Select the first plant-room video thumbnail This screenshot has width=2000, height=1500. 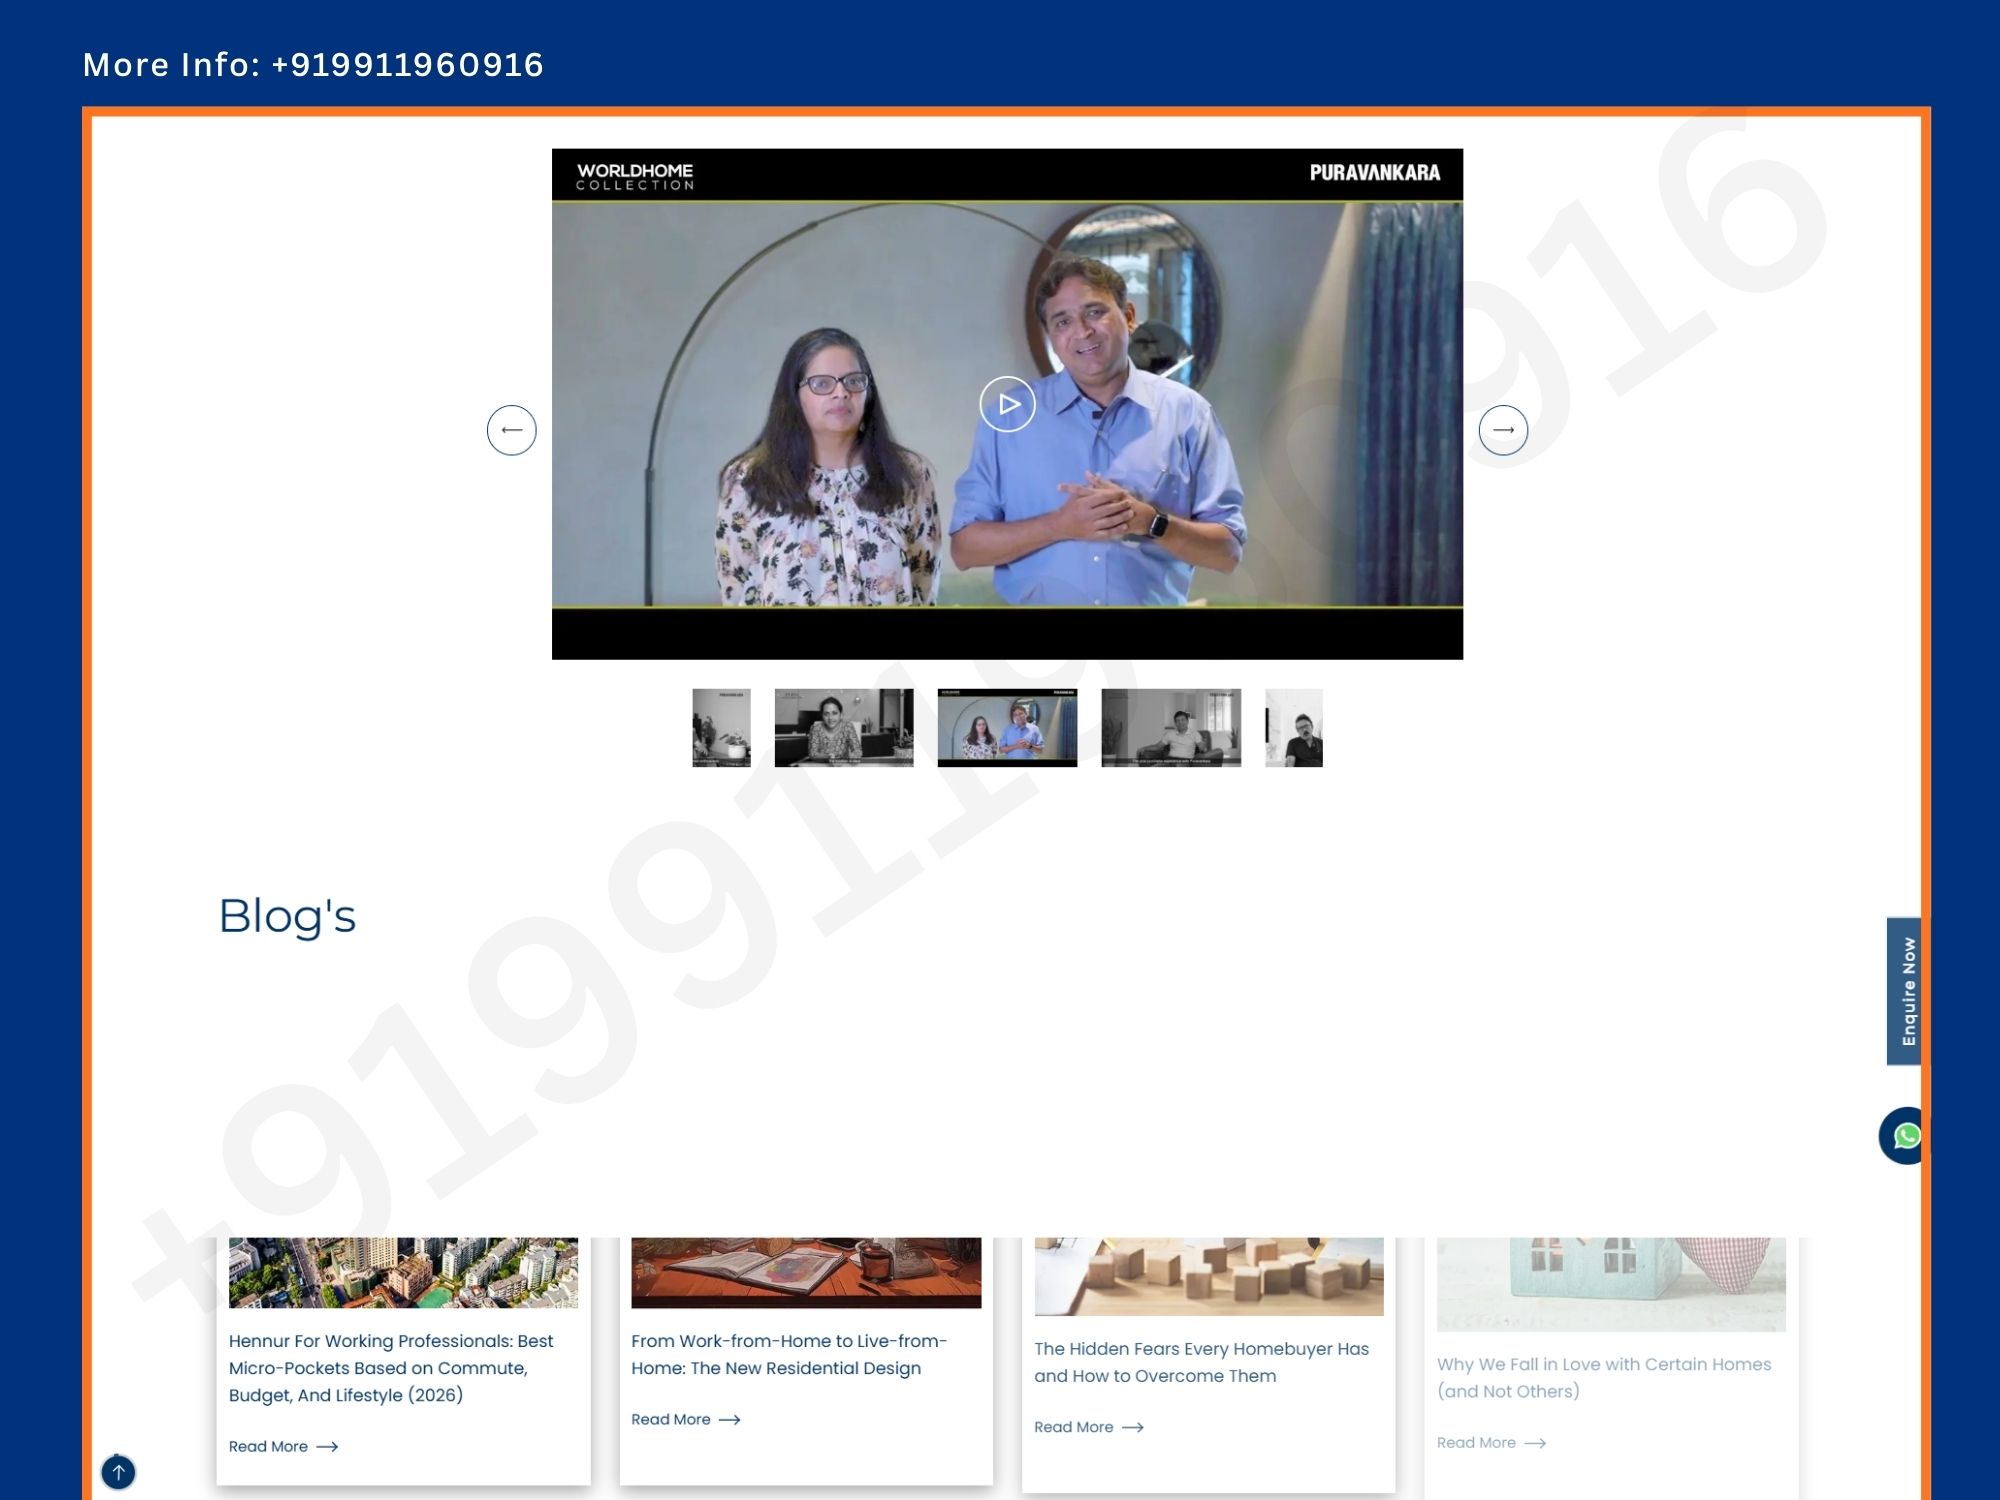721,728
